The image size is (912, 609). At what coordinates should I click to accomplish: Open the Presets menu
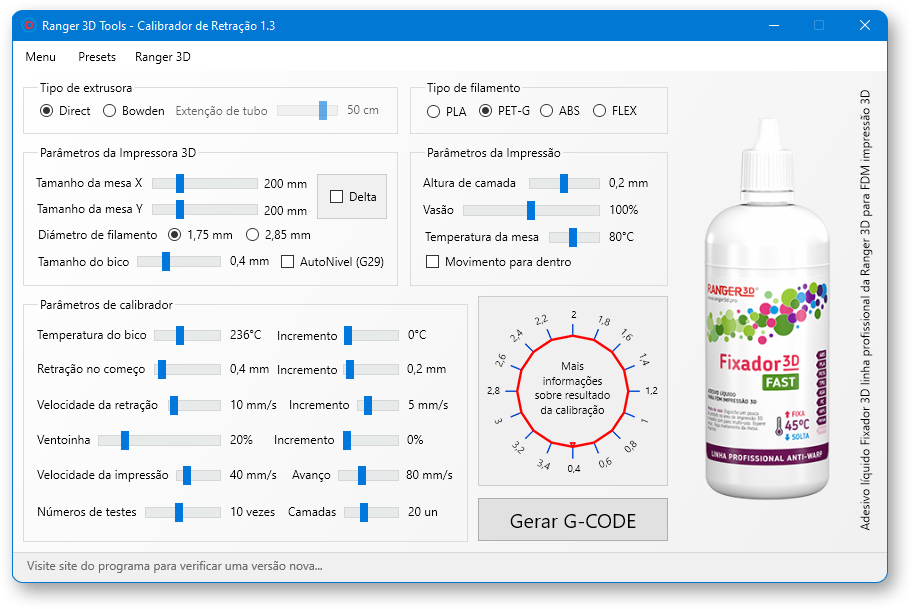[x=97, y=57]
